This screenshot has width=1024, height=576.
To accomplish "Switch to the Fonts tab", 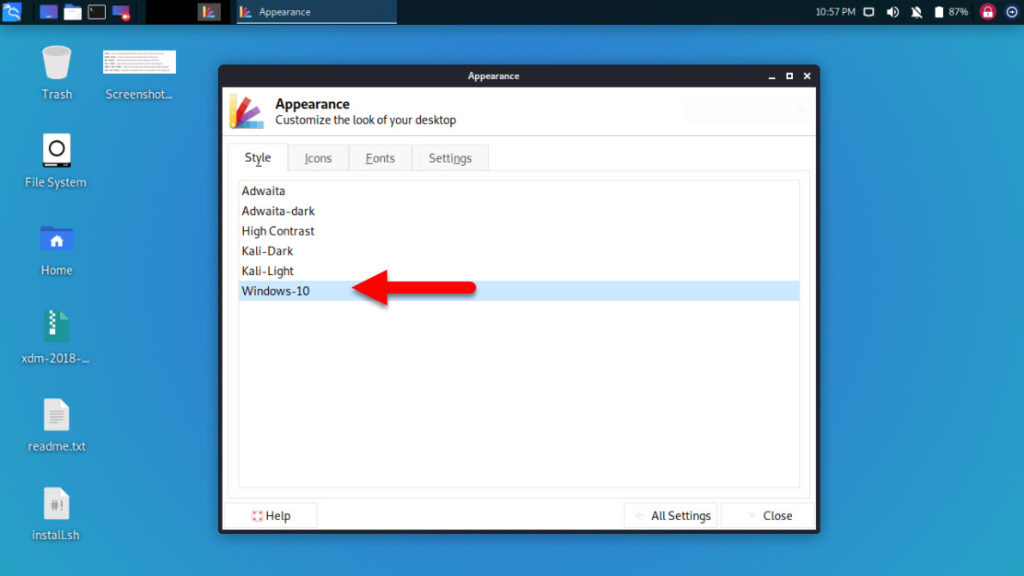I will (x=380, y=158).
